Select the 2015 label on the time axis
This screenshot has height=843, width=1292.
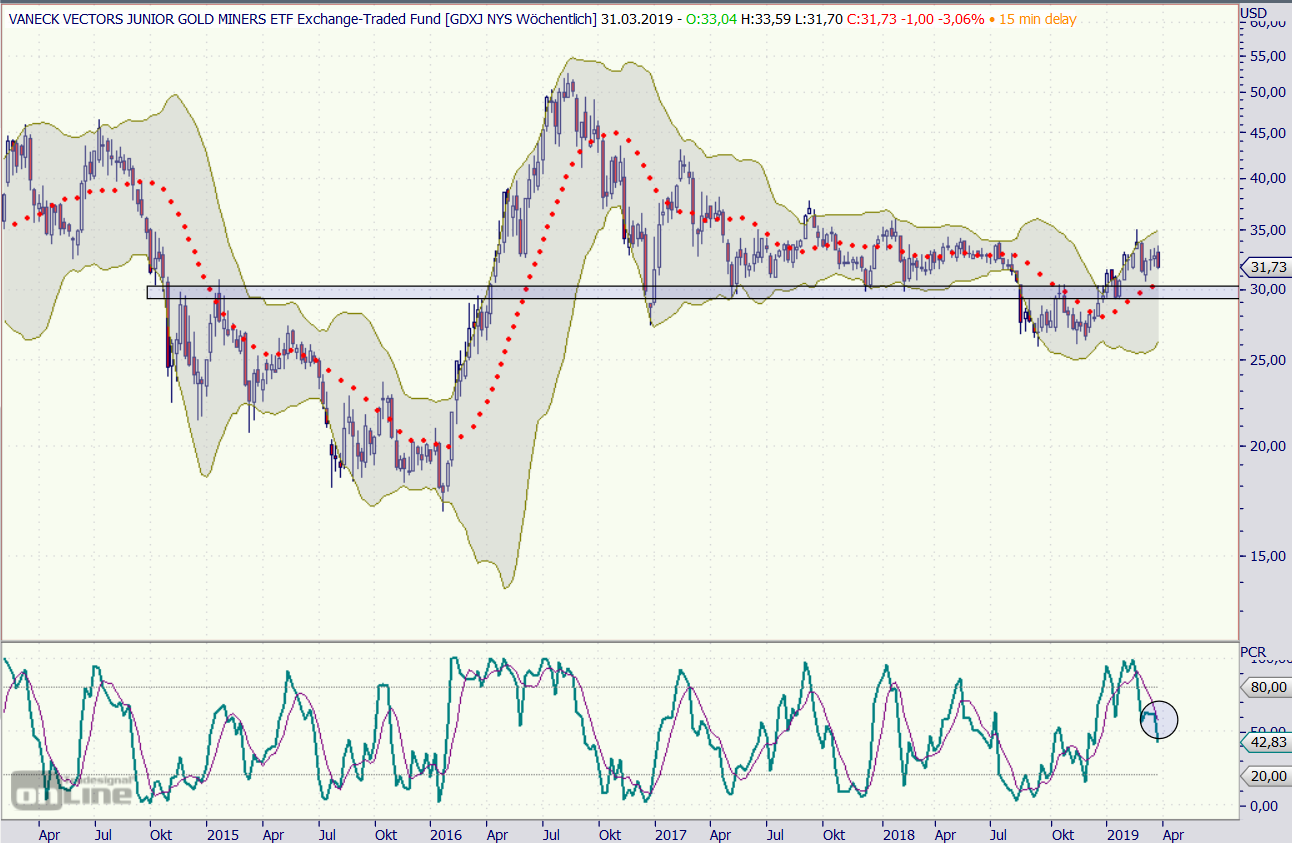point(222,832)
